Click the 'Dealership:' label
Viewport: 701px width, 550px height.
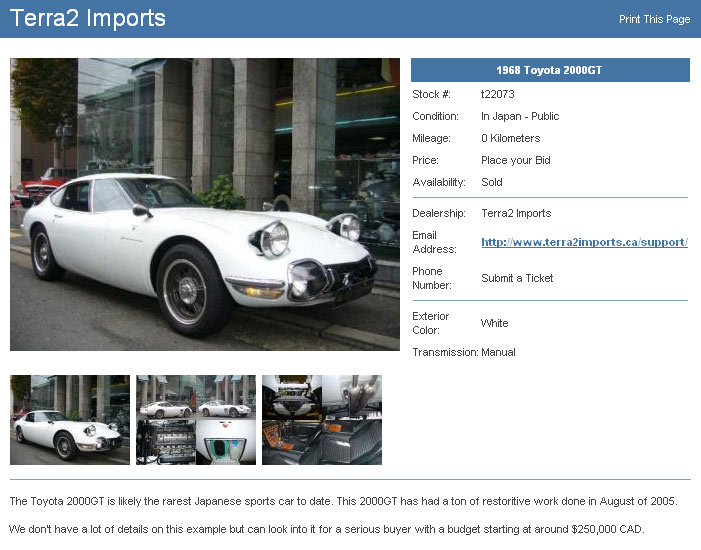(x=439, y=213)
